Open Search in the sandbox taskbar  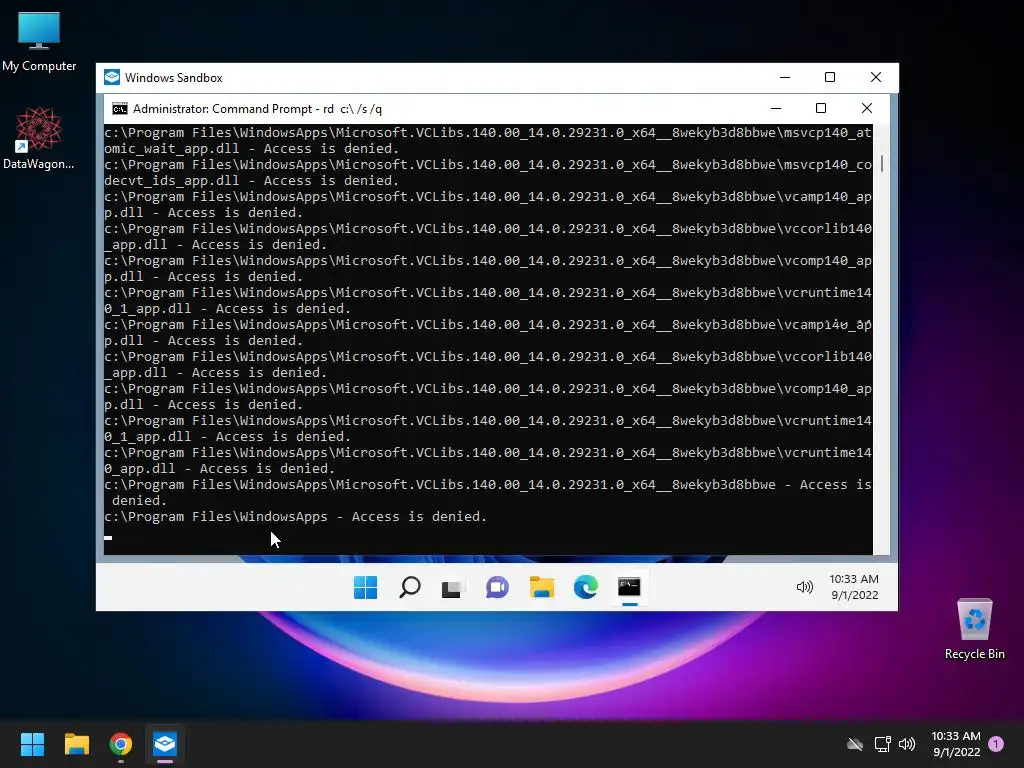coord(409,587)
